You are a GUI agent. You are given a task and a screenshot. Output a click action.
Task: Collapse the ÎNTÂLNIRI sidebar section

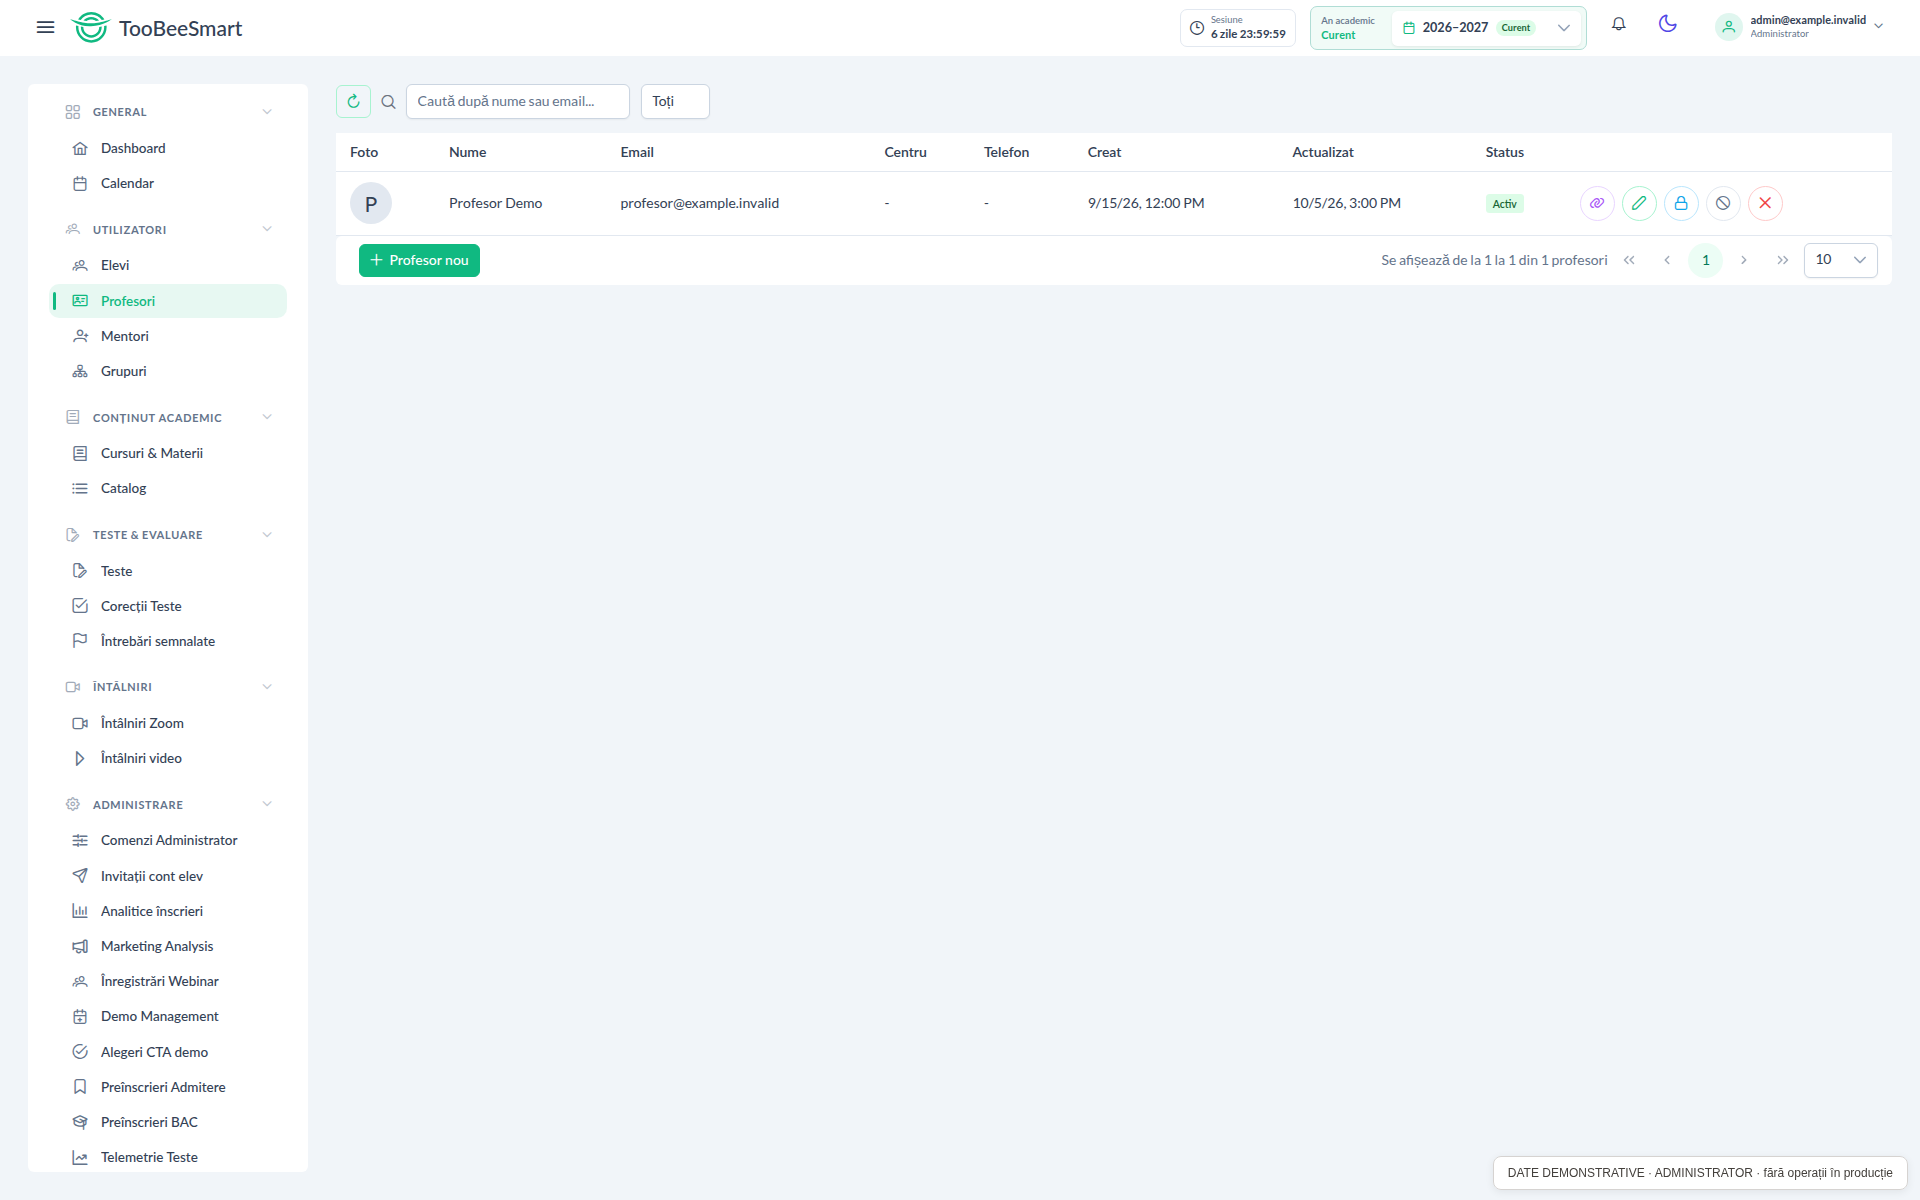coord(168,687)
